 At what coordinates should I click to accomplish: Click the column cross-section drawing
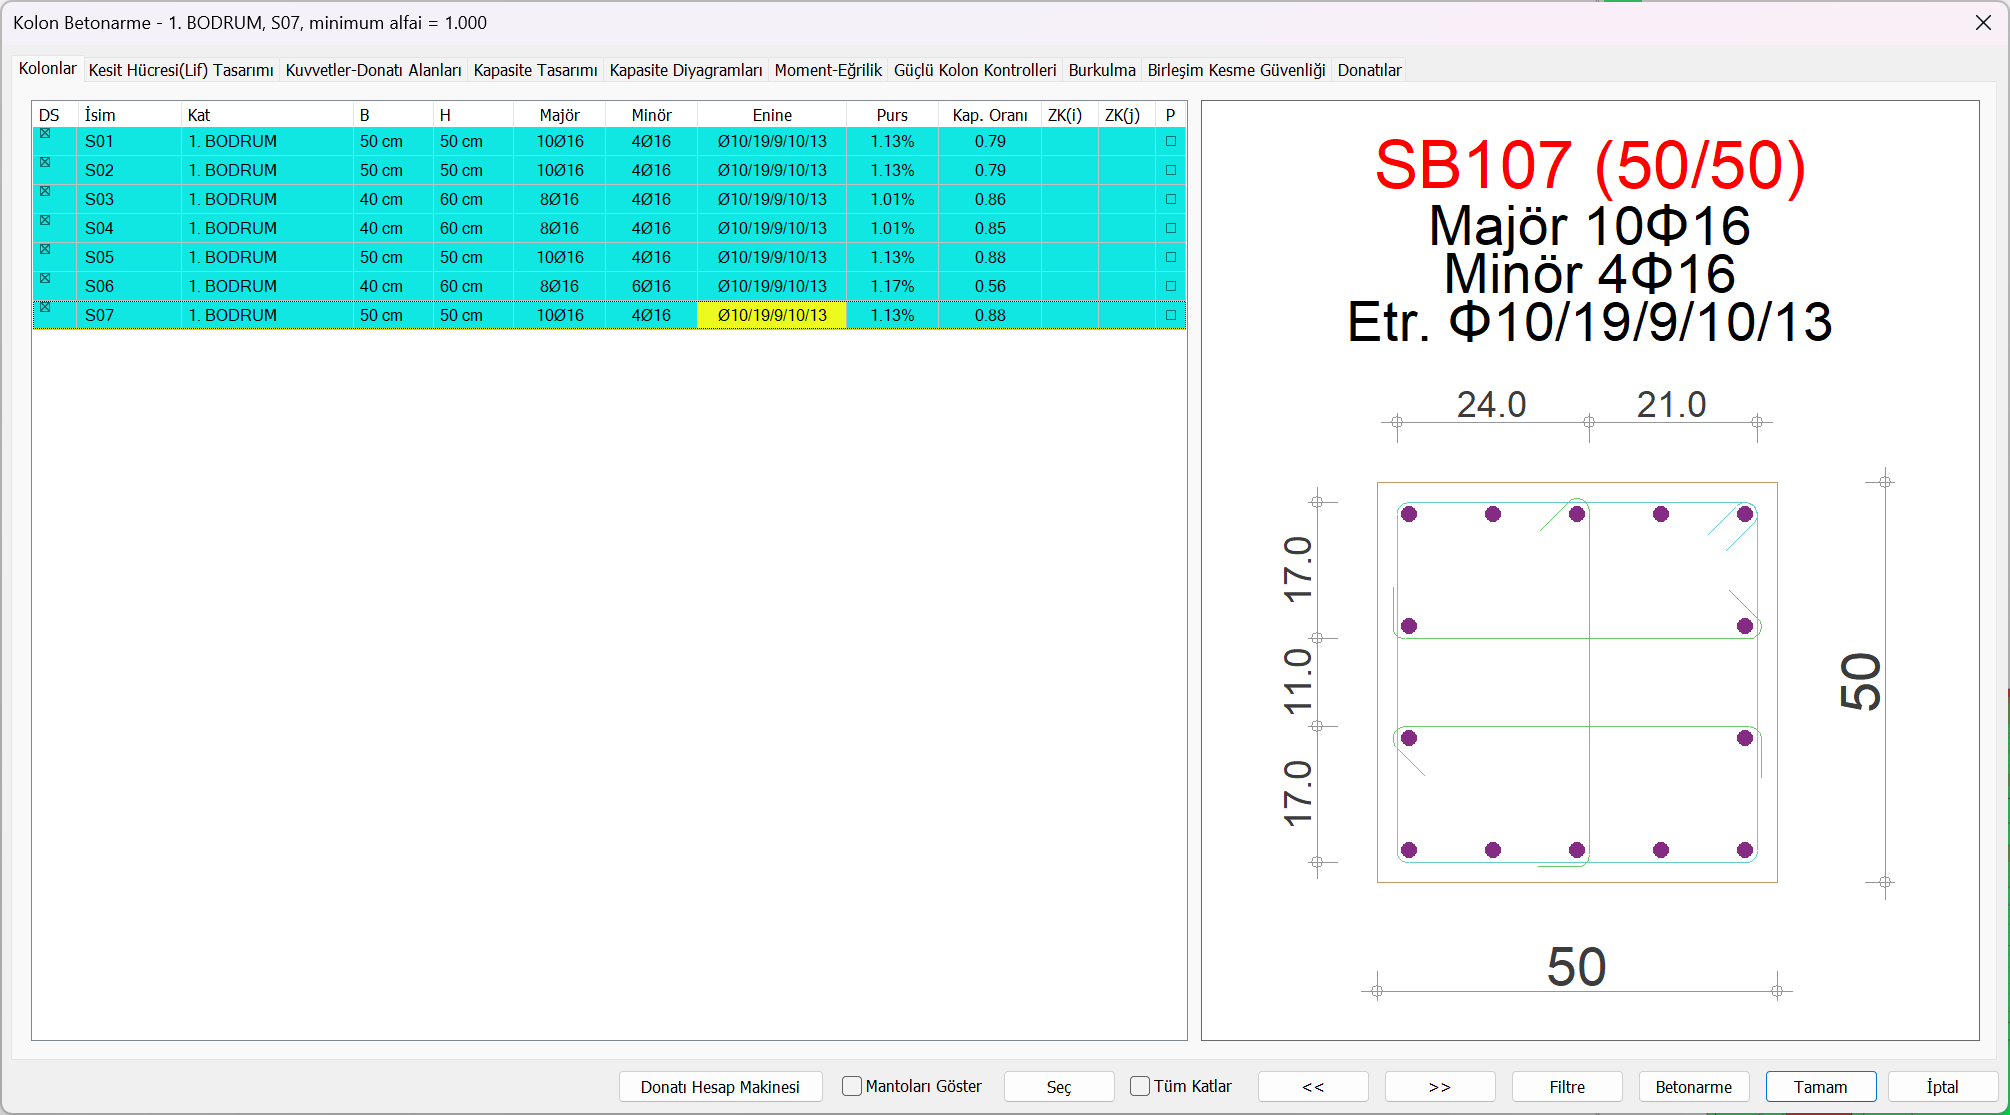[x=1577, y=682]
